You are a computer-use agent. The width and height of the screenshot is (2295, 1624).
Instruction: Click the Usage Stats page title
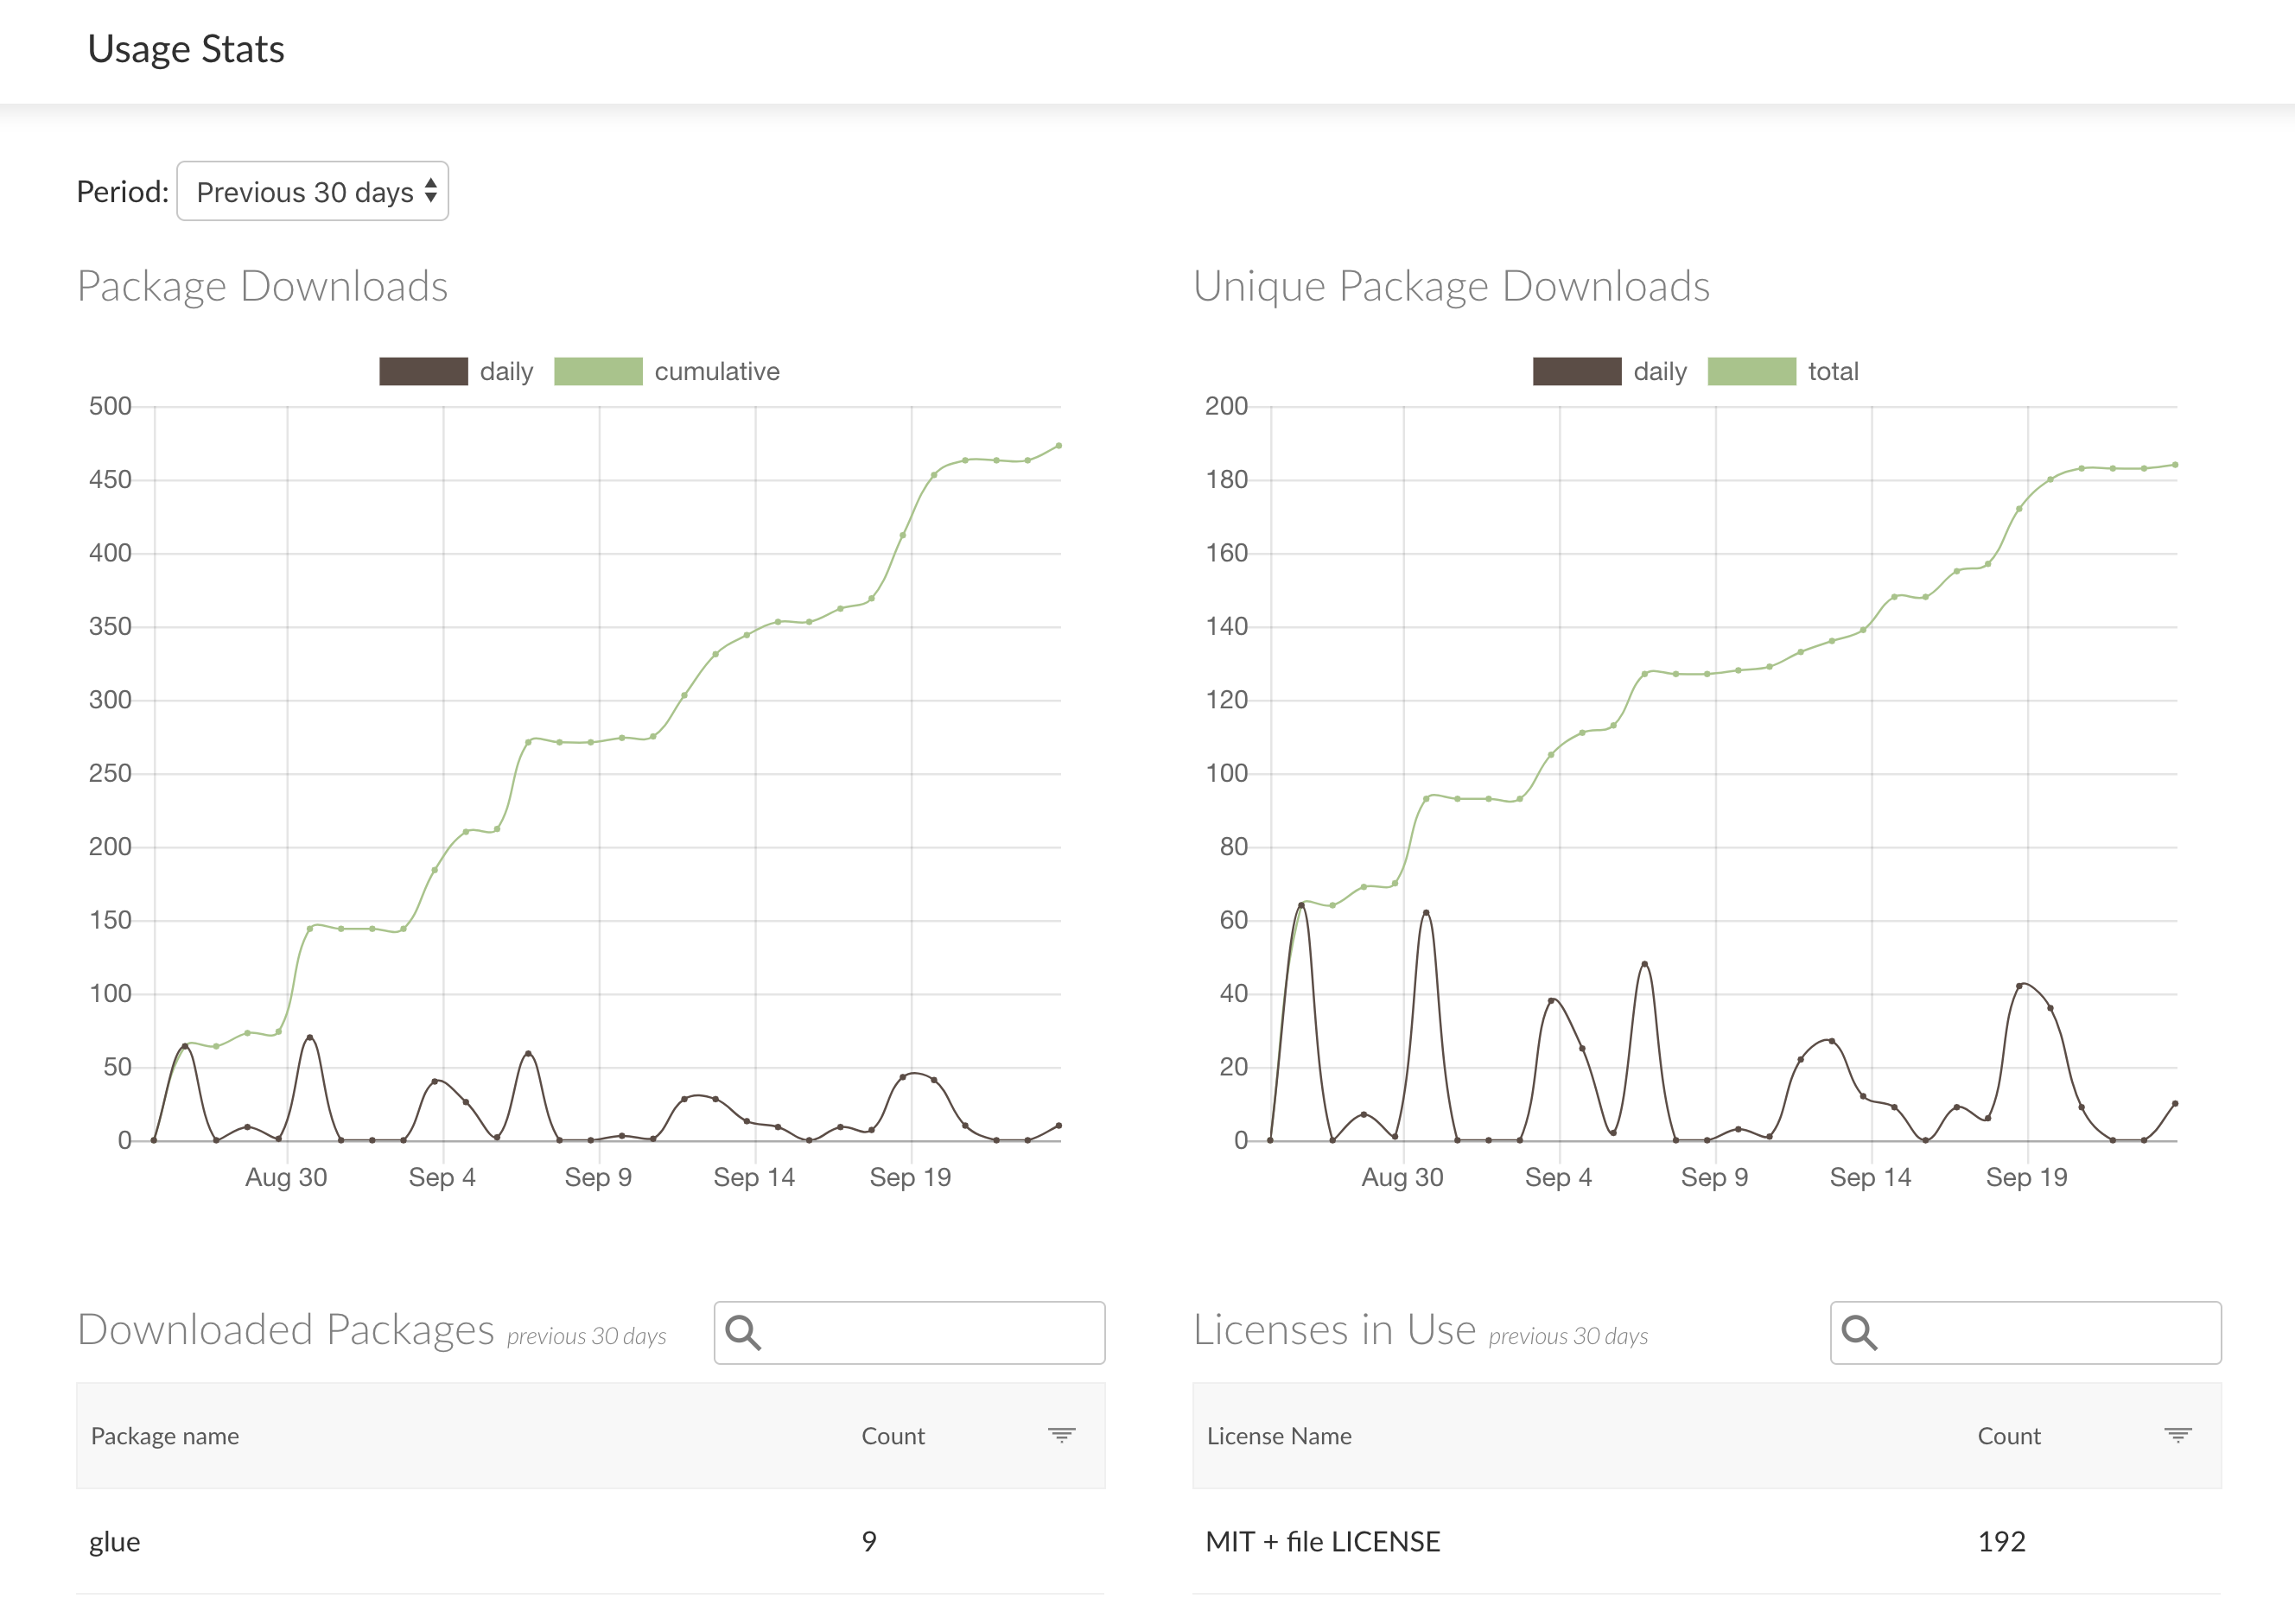[x=186, y=49]
